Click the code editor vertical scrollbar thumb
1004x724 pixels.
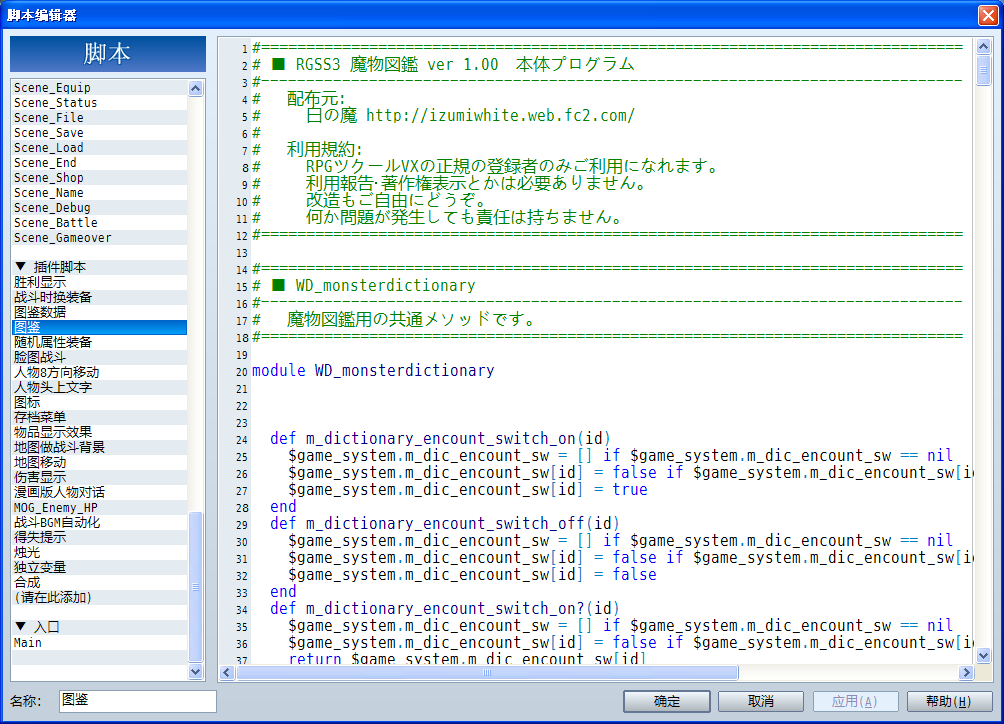click(984, 70)
